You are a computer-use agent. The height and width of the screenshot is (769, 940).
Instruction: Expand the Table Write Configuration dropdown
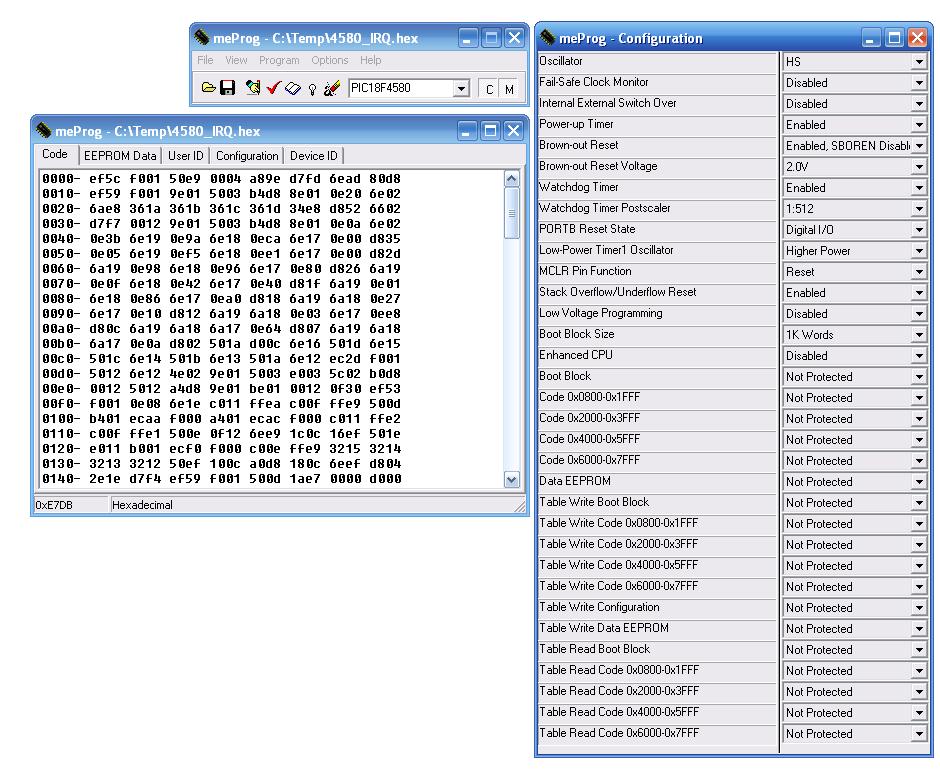coord(919,607)
